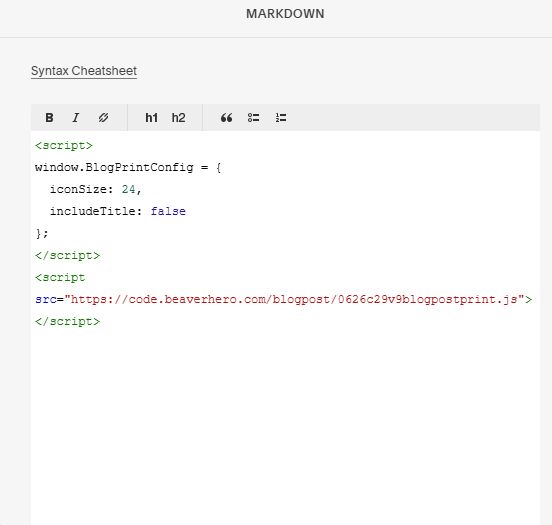Image resolution: width=552 pixels, height=525 pixels.
Task: Apply heading 2 with the h2 button
Action: [x=178, y=118]
